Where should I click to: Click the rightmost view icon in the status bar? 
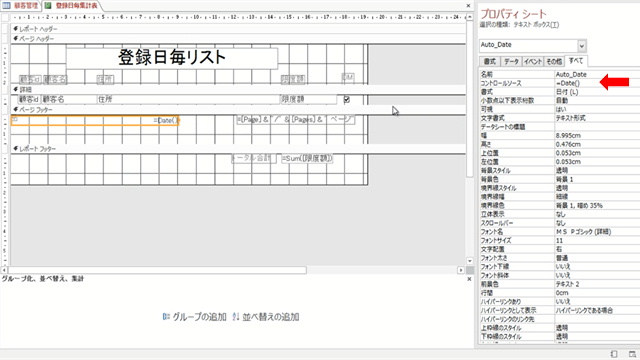[632, 354]
